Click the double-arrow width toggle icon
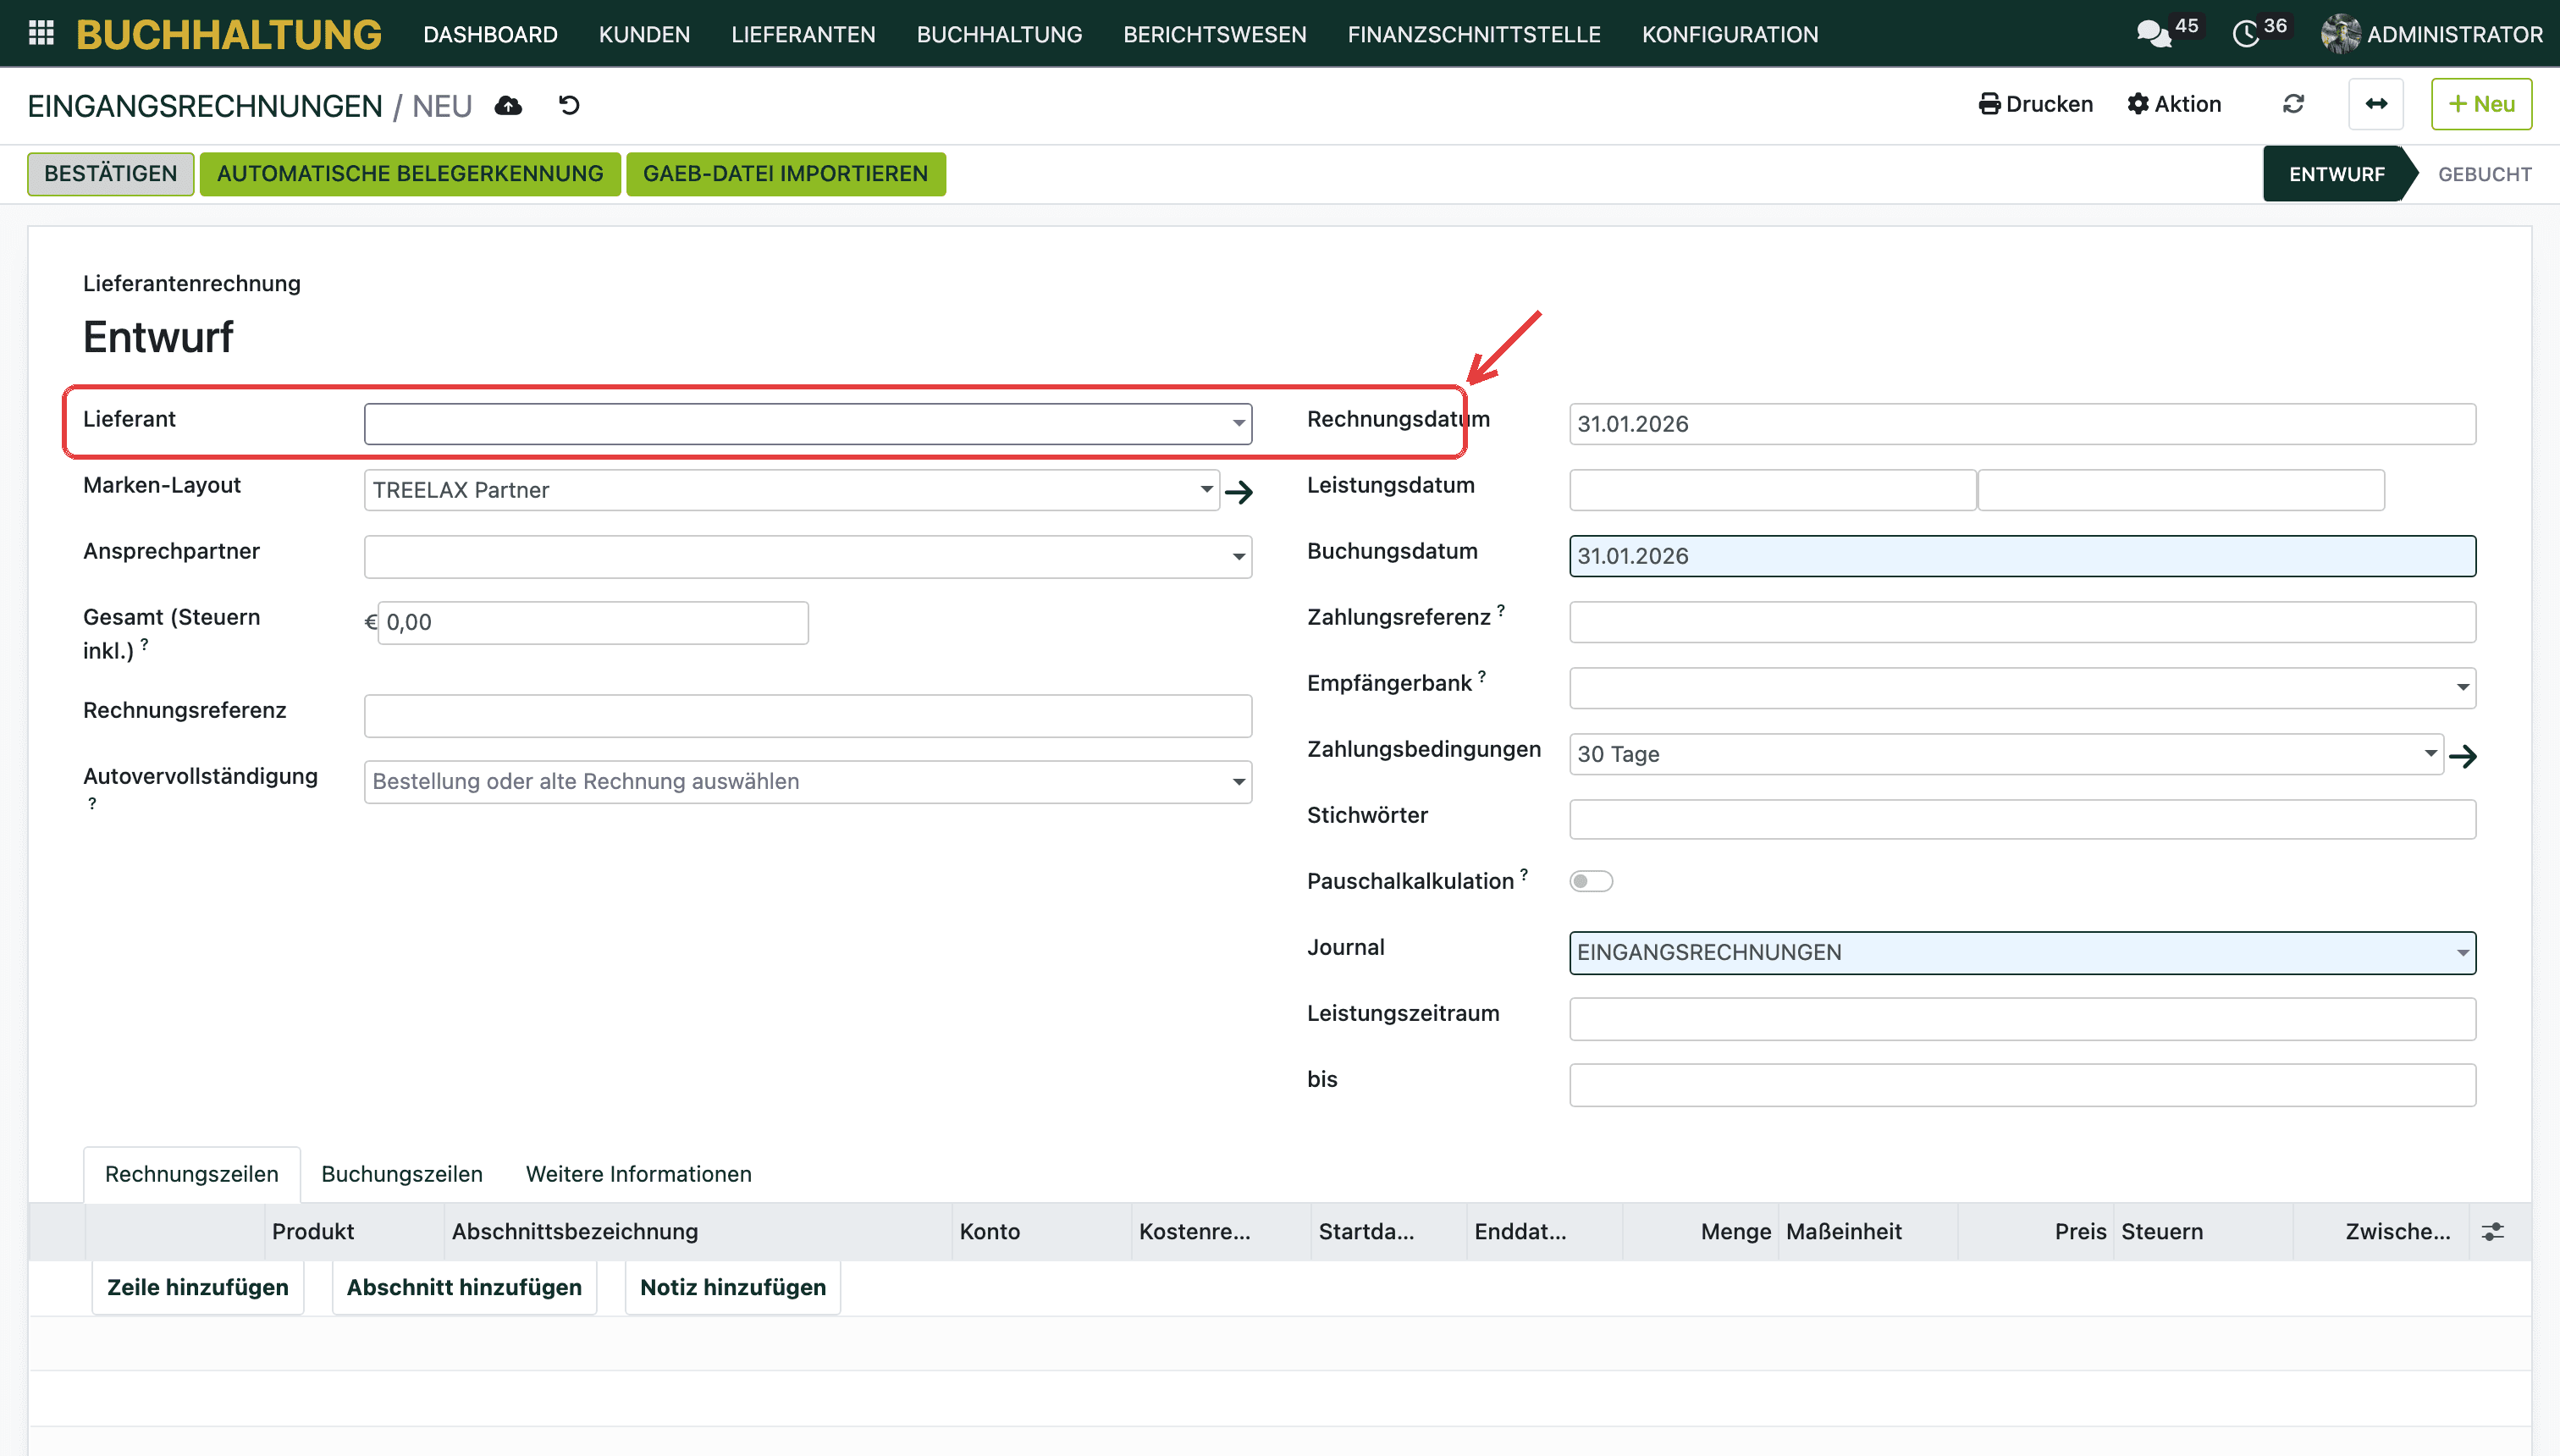Image resolution: width=2560 pixels, height=1456 pixels. (2376, 104)
